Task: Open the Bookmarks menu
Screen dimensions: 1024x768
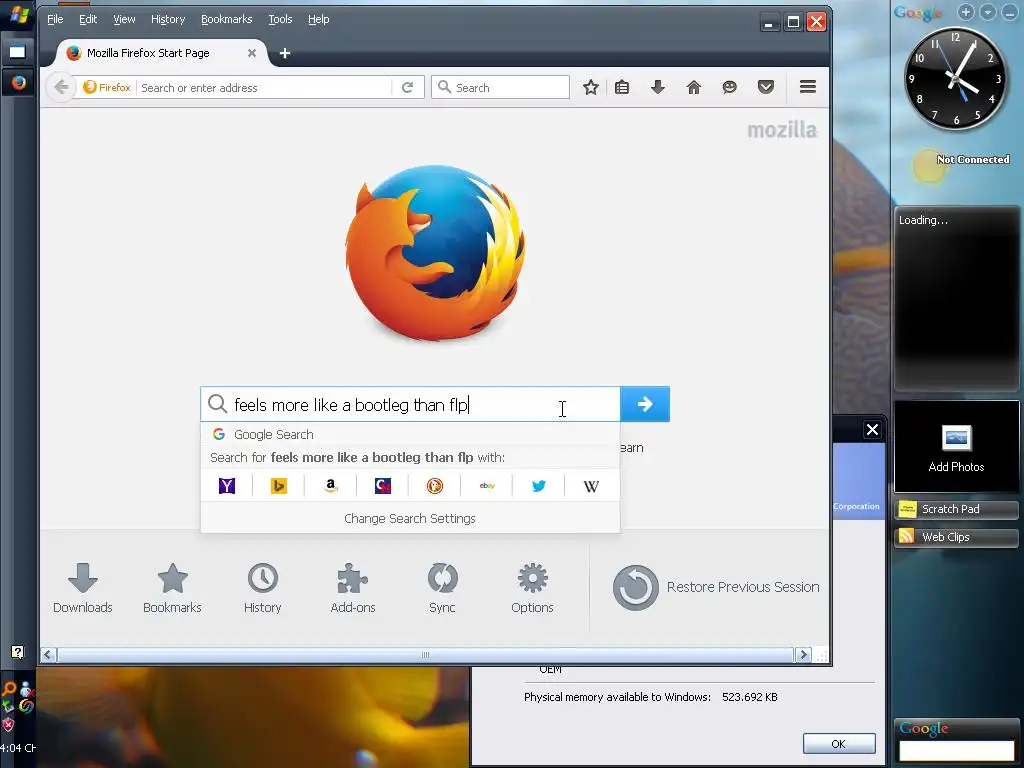Action: point(227,20)
